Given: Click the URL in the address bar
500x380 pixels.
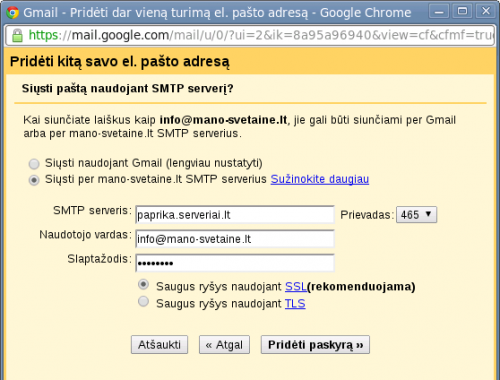Looking at the screenshot, I should click(260, 35).
